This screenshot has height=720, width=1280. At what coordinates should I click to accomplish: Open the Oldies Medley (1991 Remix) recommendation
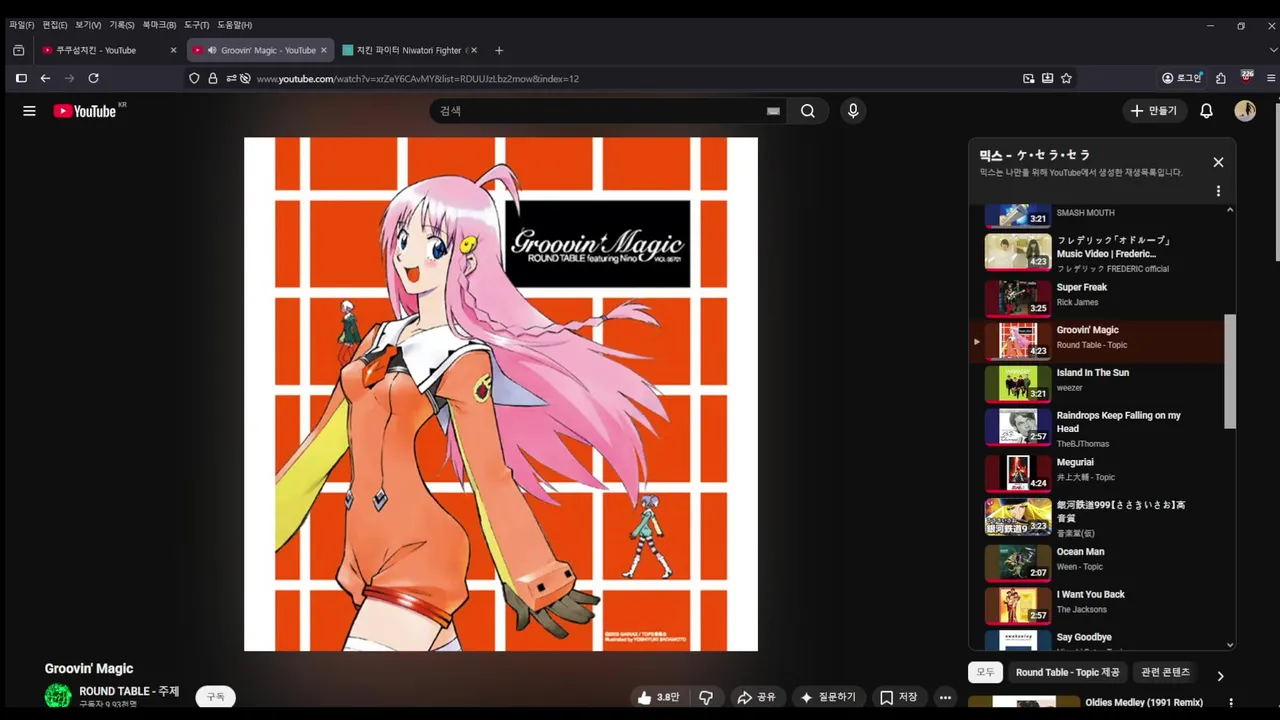[x=1144, y=703]
